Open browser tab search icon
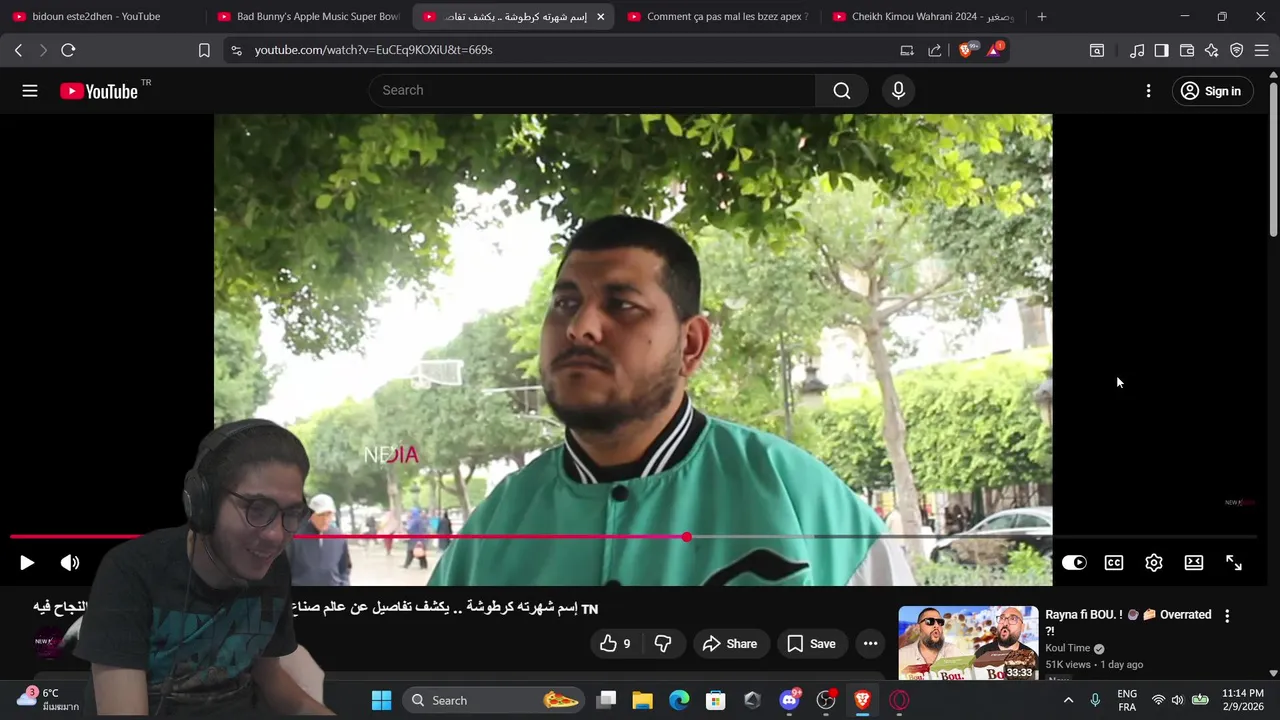Image resolution: width=1280 pixels, height=720 pixels. pos(1097,50)
